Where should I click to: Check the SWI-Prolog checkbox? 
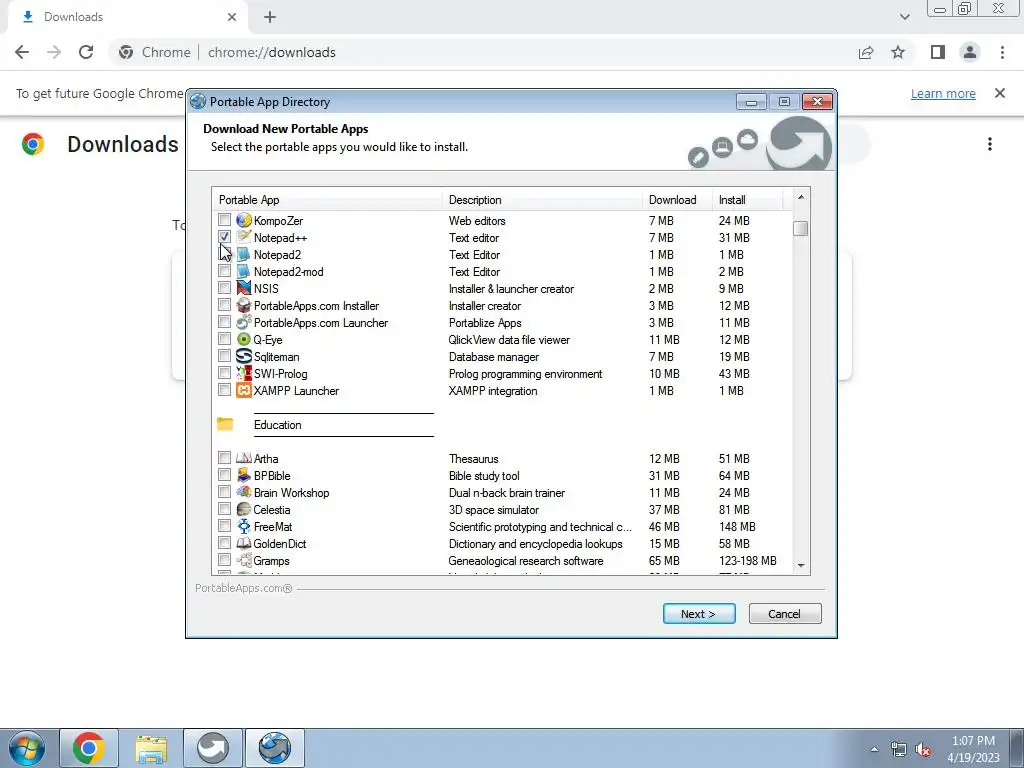[x=225, y=372]
